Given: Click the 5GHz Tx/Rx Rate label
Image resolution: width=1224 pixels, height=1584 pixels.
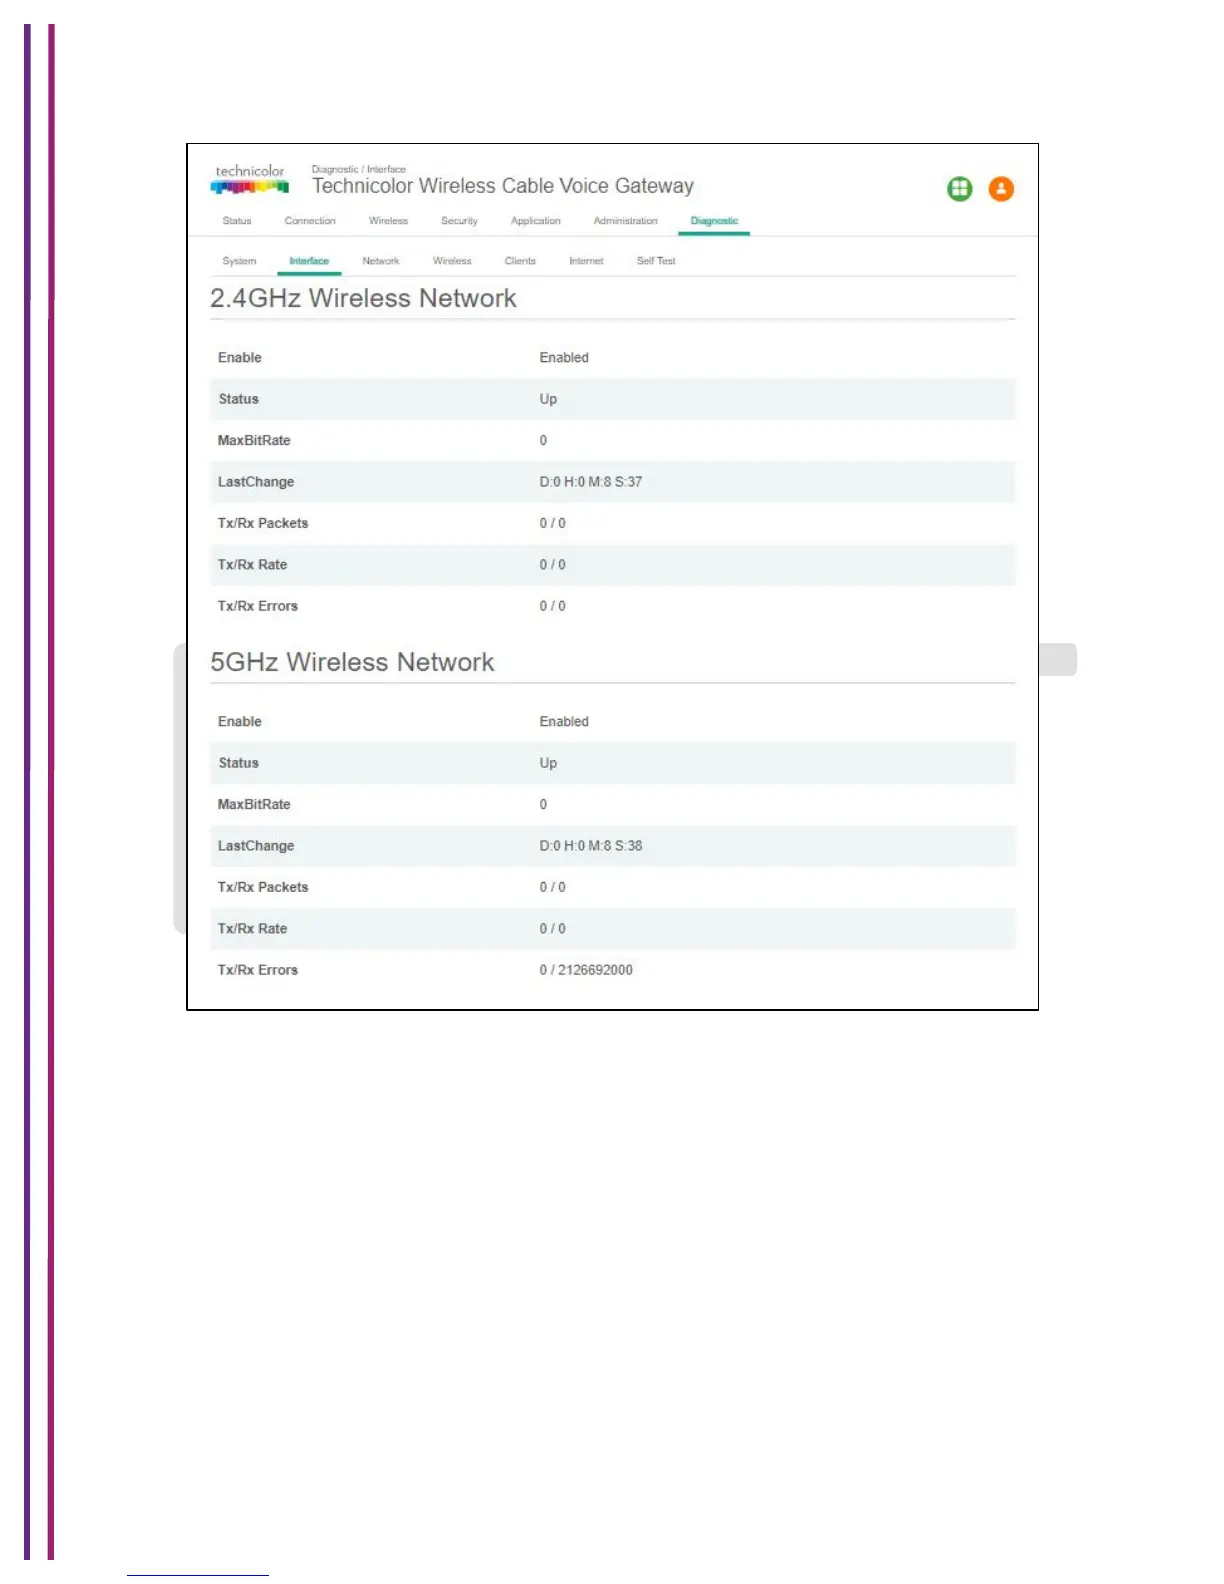Looking at the screenshot, I should click(x=252, y=929).
